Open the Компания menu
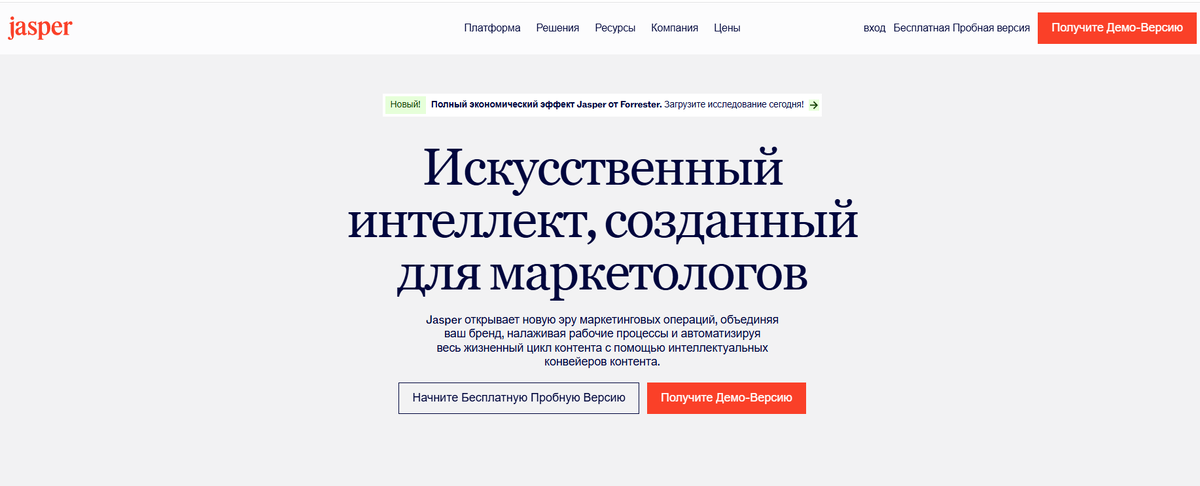1200x486 pixels. (x=674, y=28)
